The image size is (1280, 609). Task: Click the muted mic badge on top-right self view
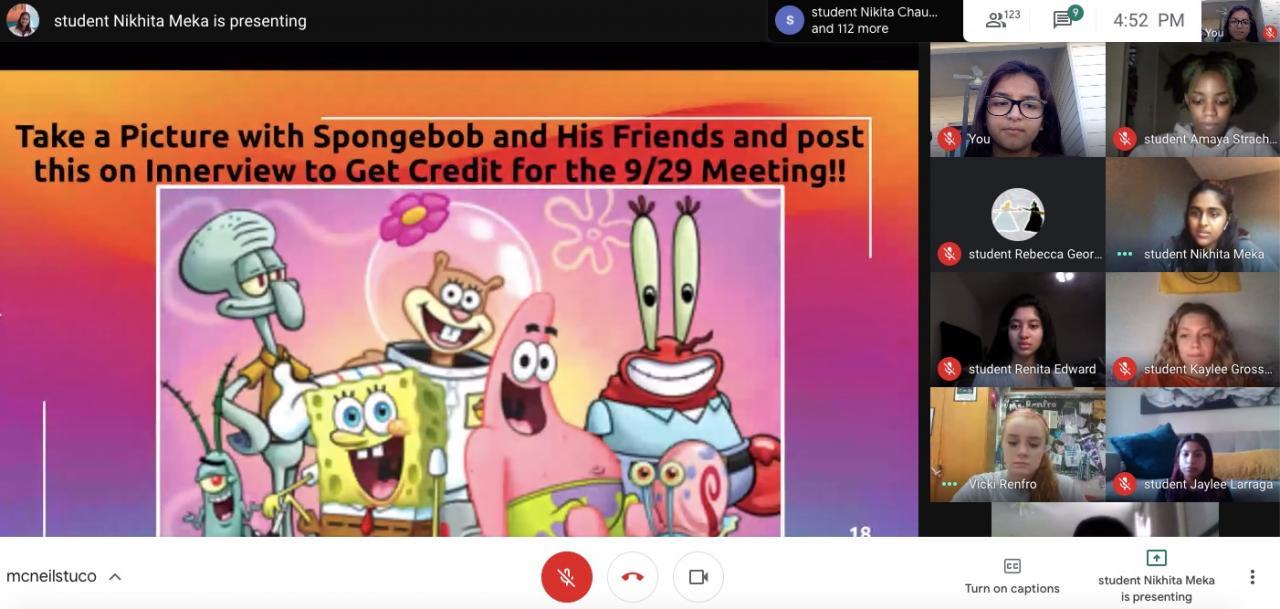(x=1269, y=32)
